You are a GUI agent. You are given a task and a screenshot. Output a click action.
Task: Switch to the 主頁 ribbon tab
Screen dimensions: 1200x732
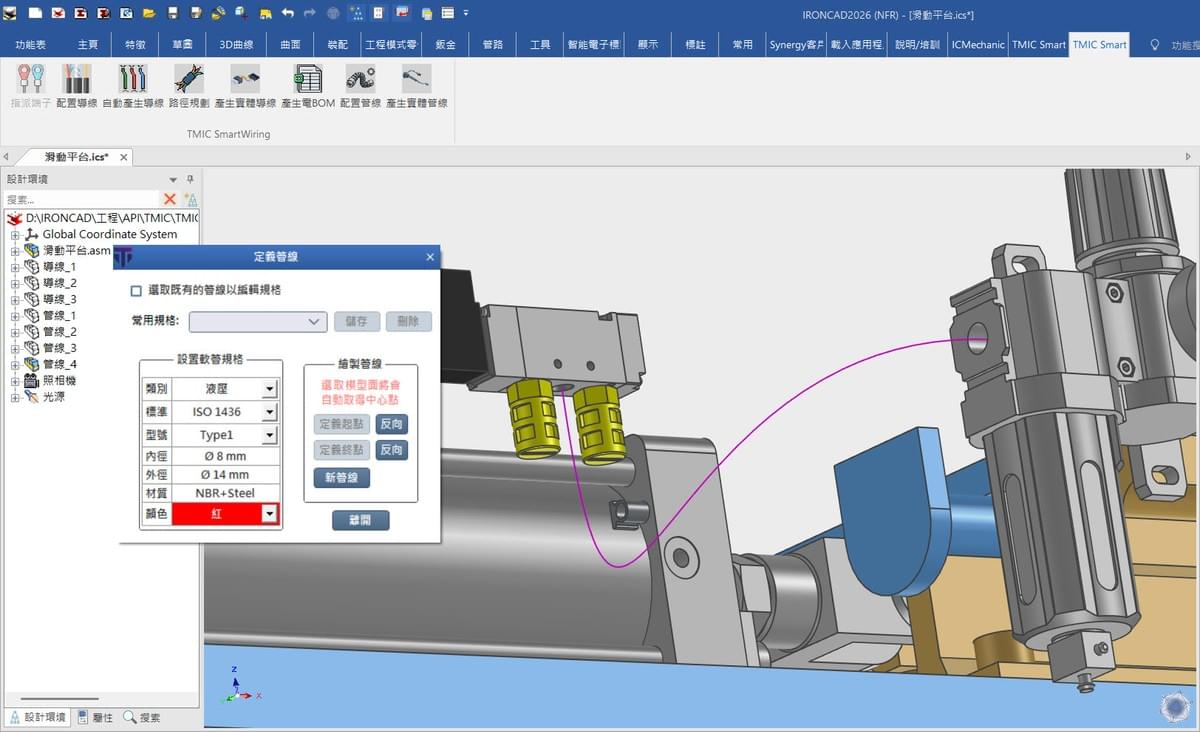point(88,45)
